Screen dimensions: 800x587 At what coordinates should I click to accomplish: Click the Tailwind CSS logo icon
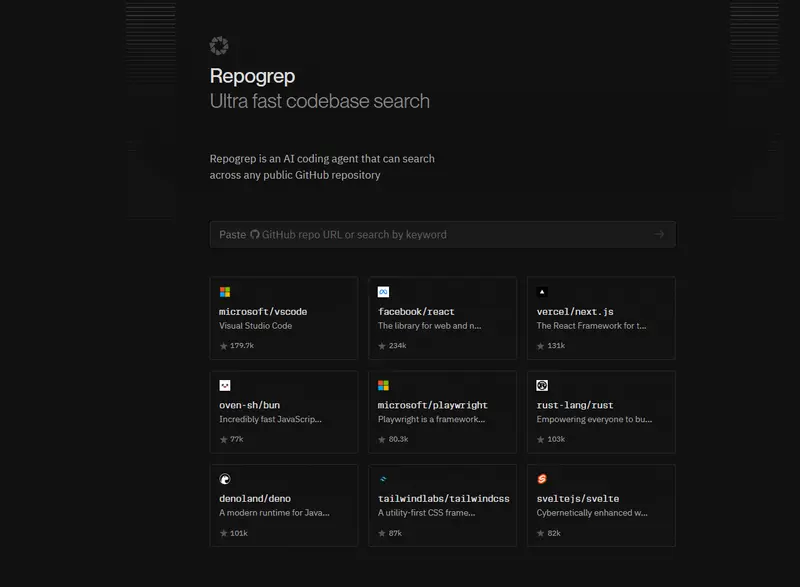(383, 479)
